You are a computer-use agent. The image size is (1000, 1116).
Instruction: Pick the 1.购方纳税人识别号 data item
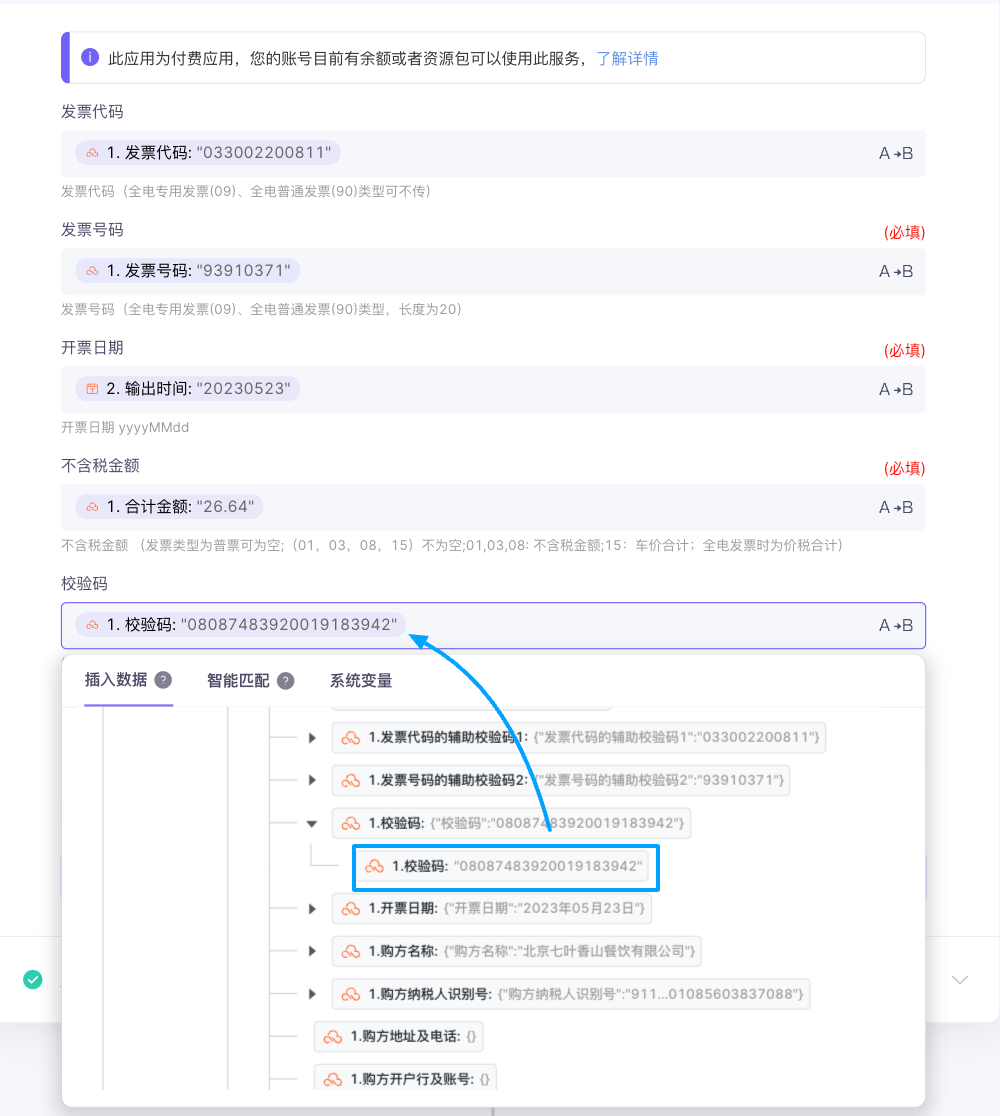tap(571, 994)
